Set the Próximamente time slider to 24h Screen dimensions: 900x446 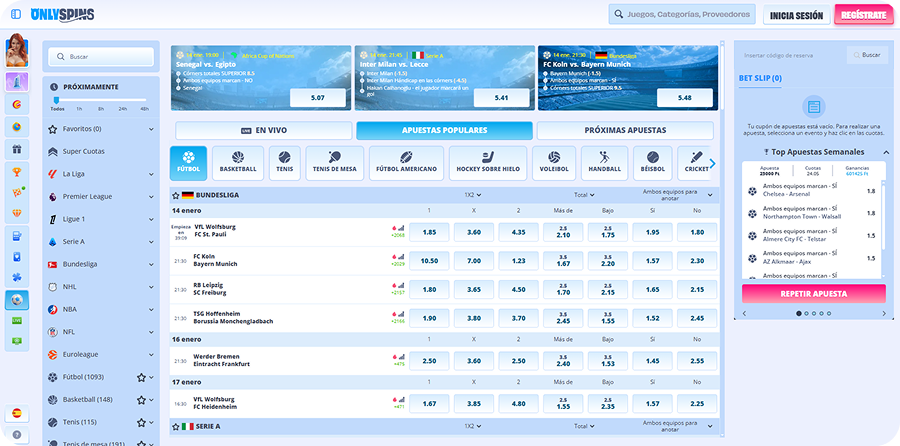coord(122,108)
